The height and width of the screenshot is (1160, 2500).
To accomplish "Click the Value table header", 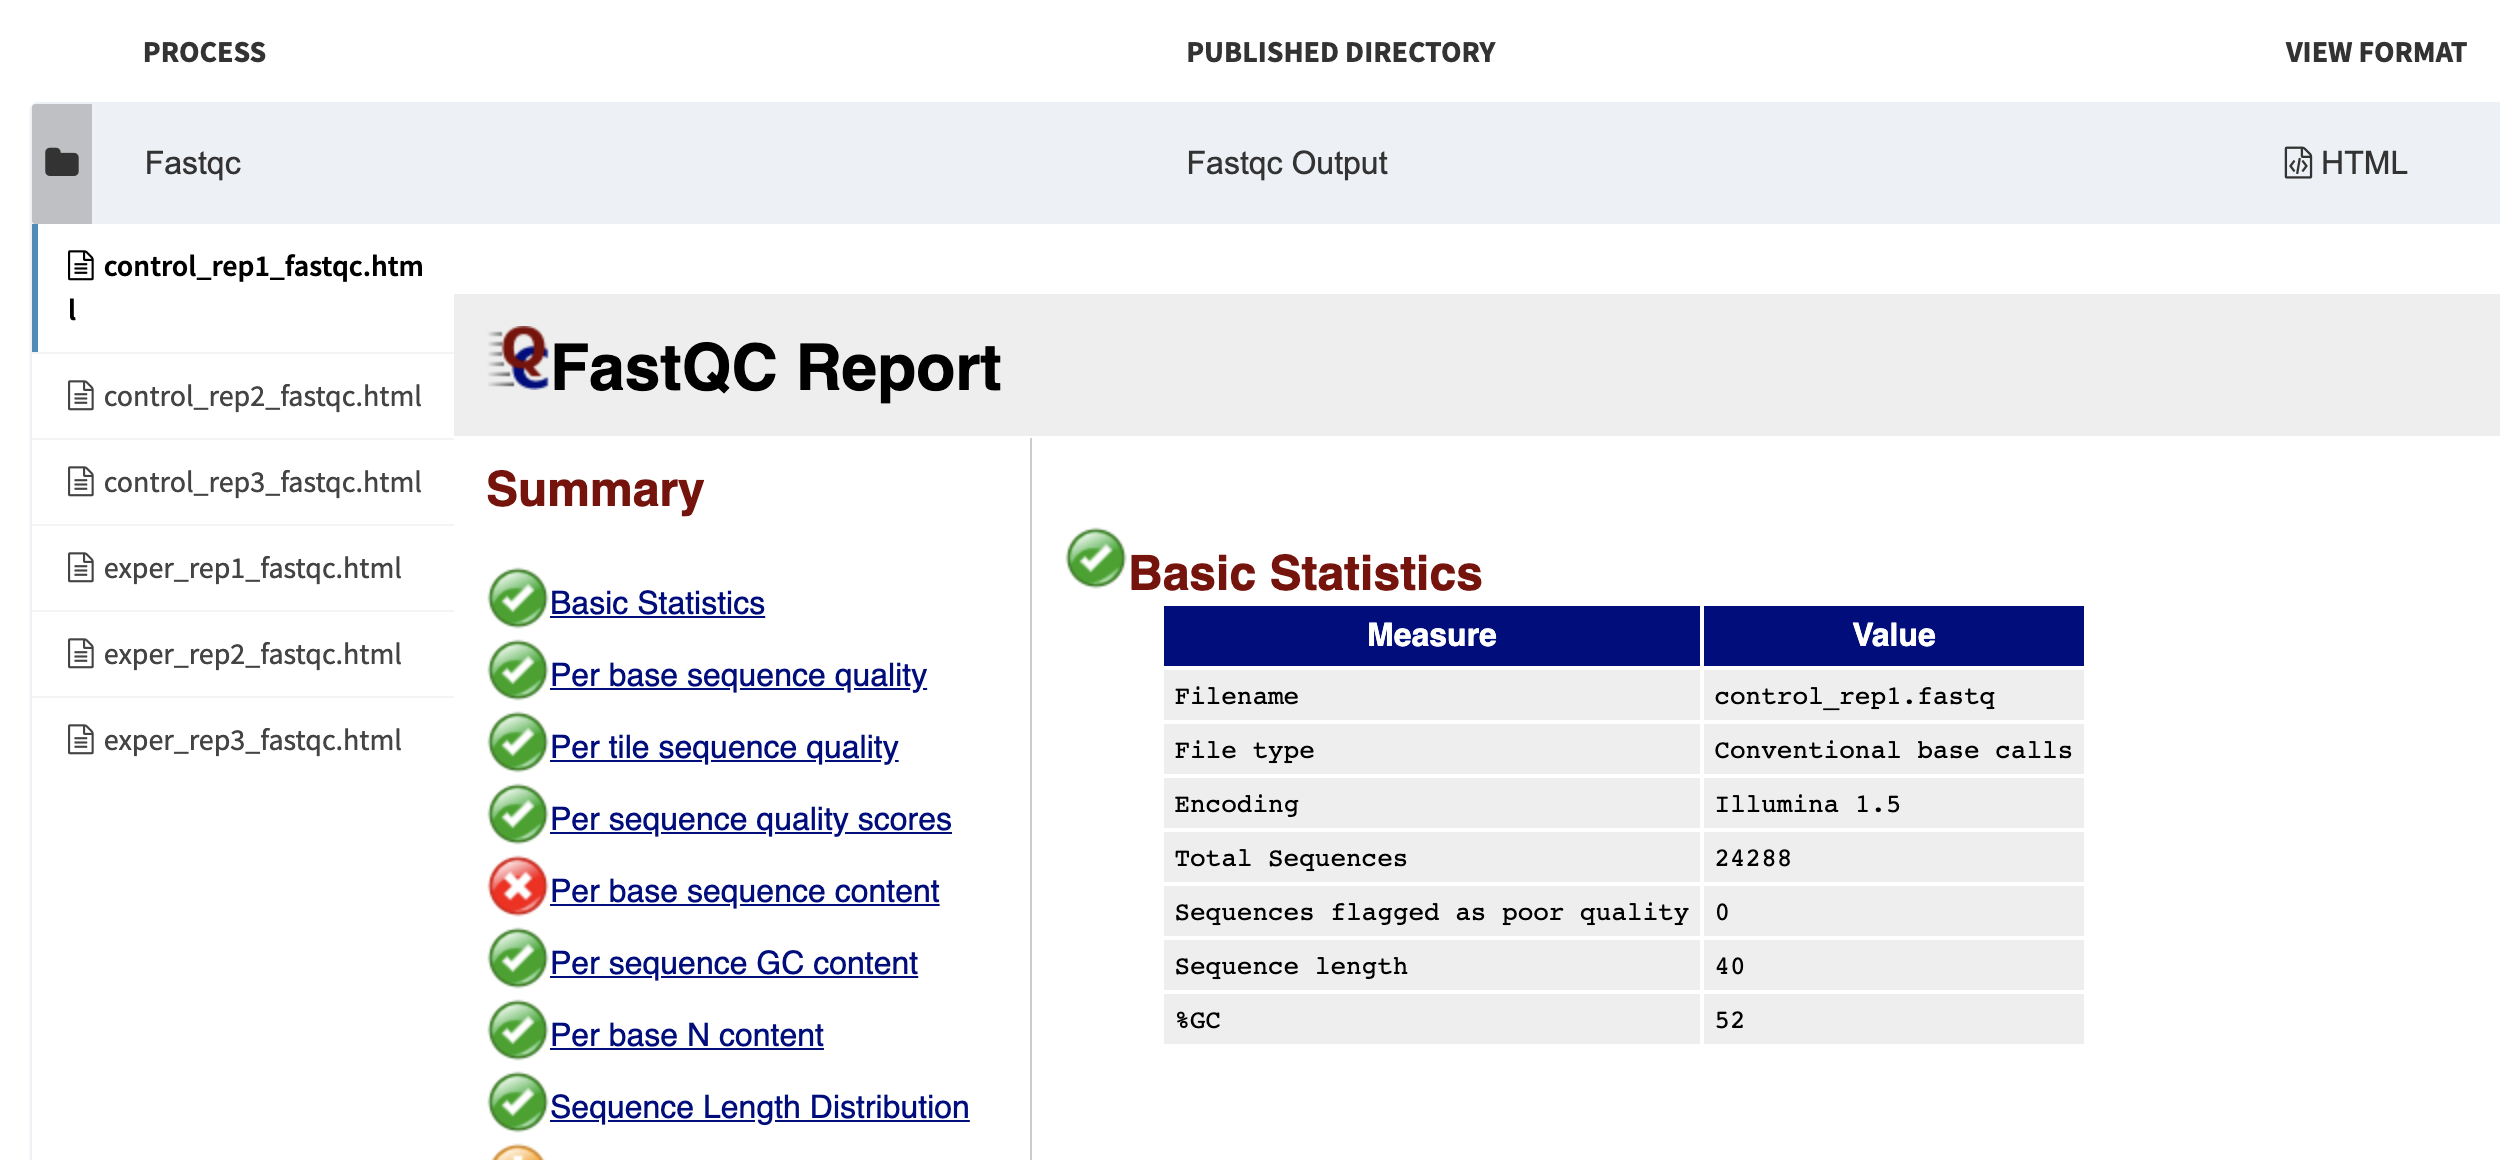I will pos(1893,635).
